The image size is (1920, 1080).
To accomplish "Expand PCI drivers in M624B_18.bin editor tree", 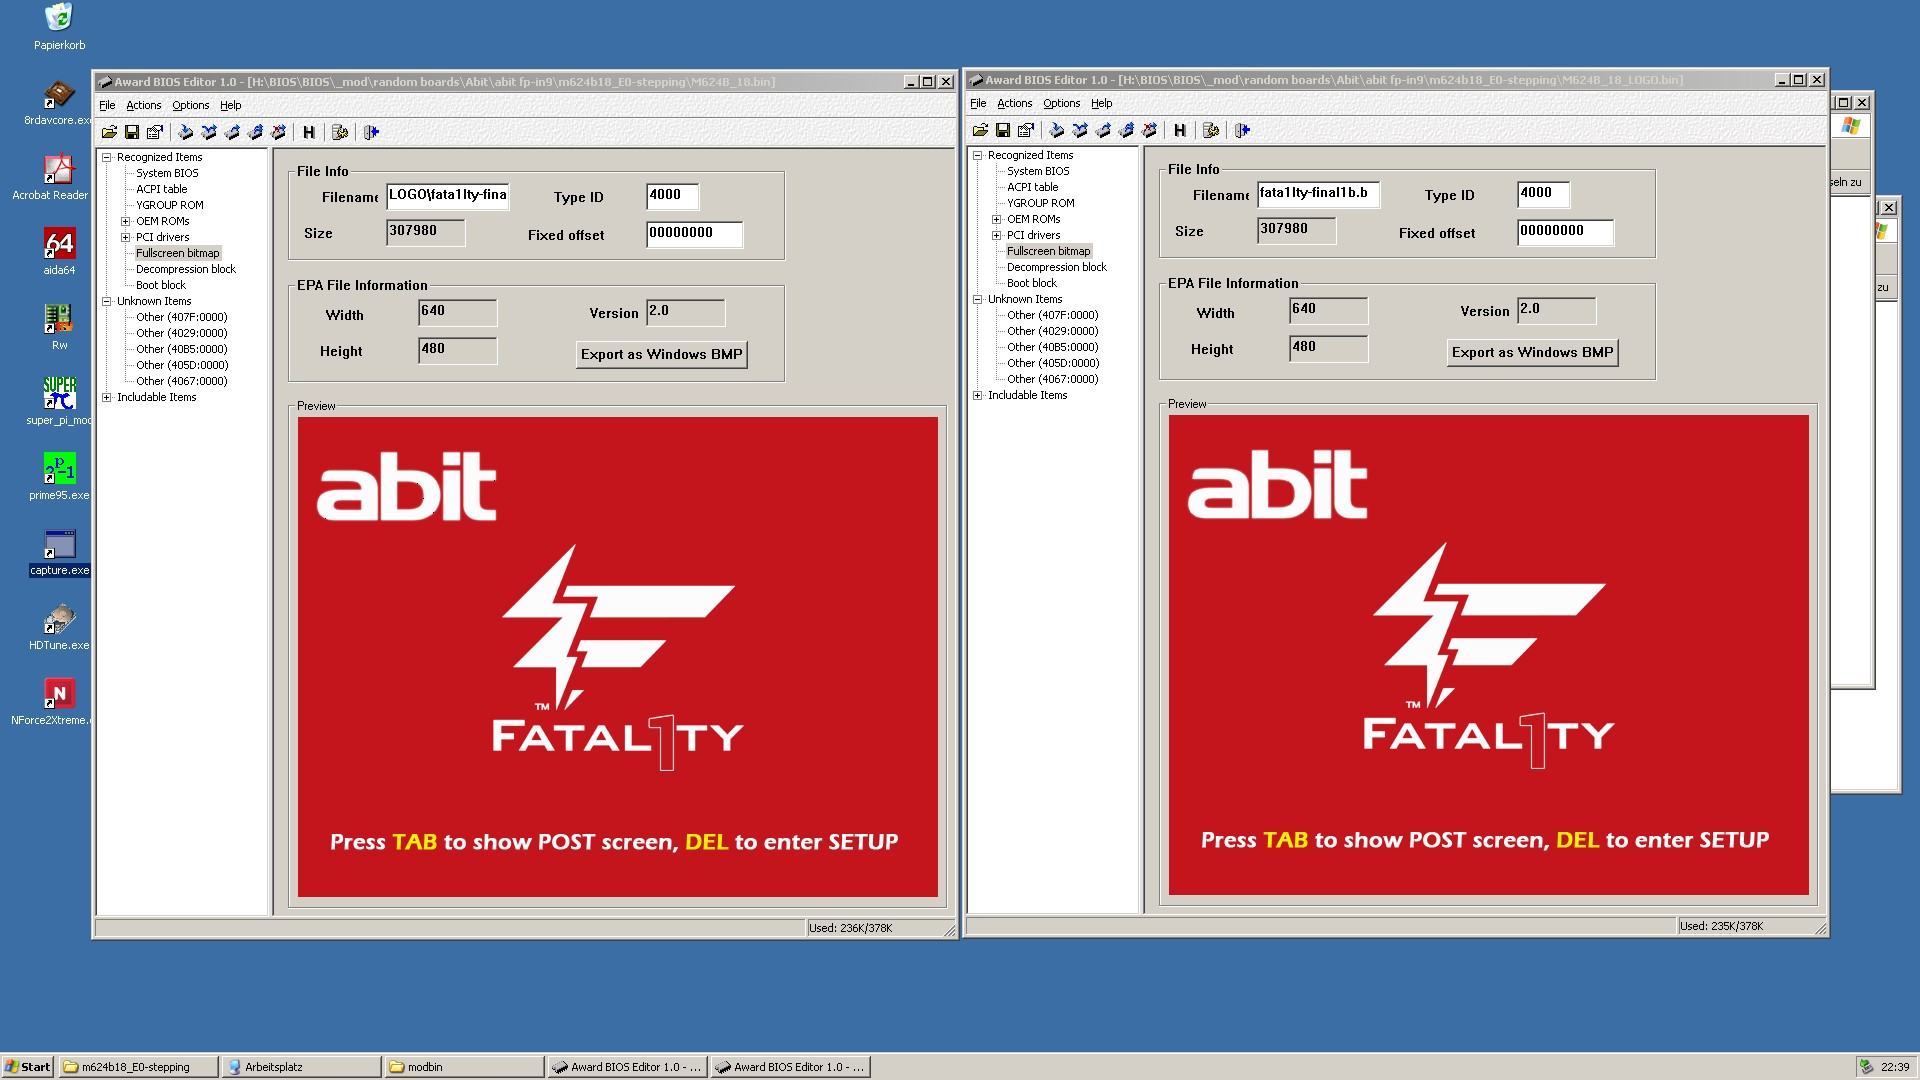I will 126,237.
